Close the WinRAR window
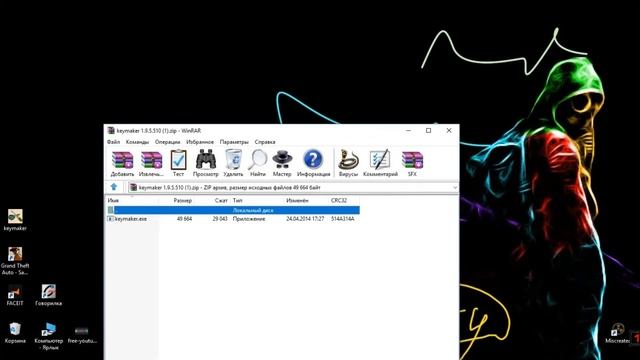This screenshot has height=360, width=640. (449, 131)
